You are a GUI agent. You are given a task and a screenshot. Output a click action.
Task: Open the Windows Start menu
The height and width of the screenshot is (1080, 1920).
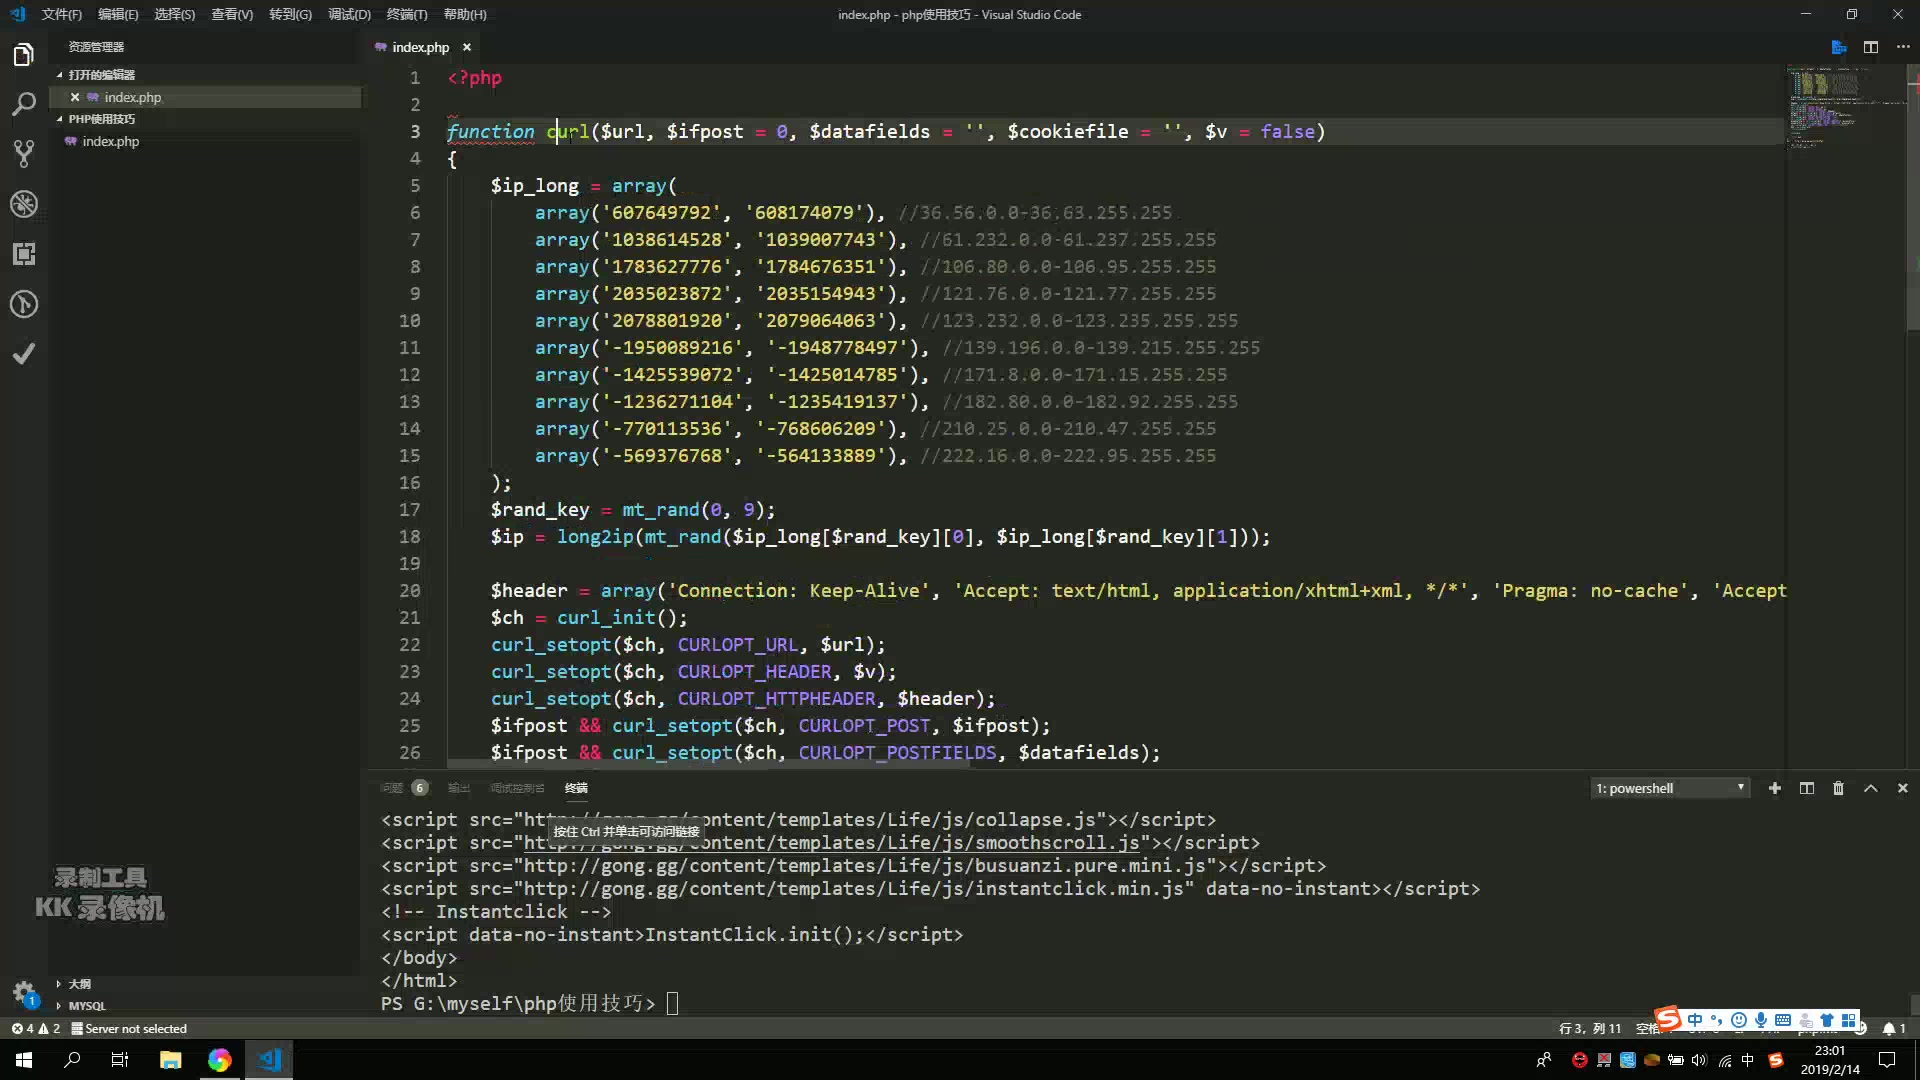(24, 1060)
